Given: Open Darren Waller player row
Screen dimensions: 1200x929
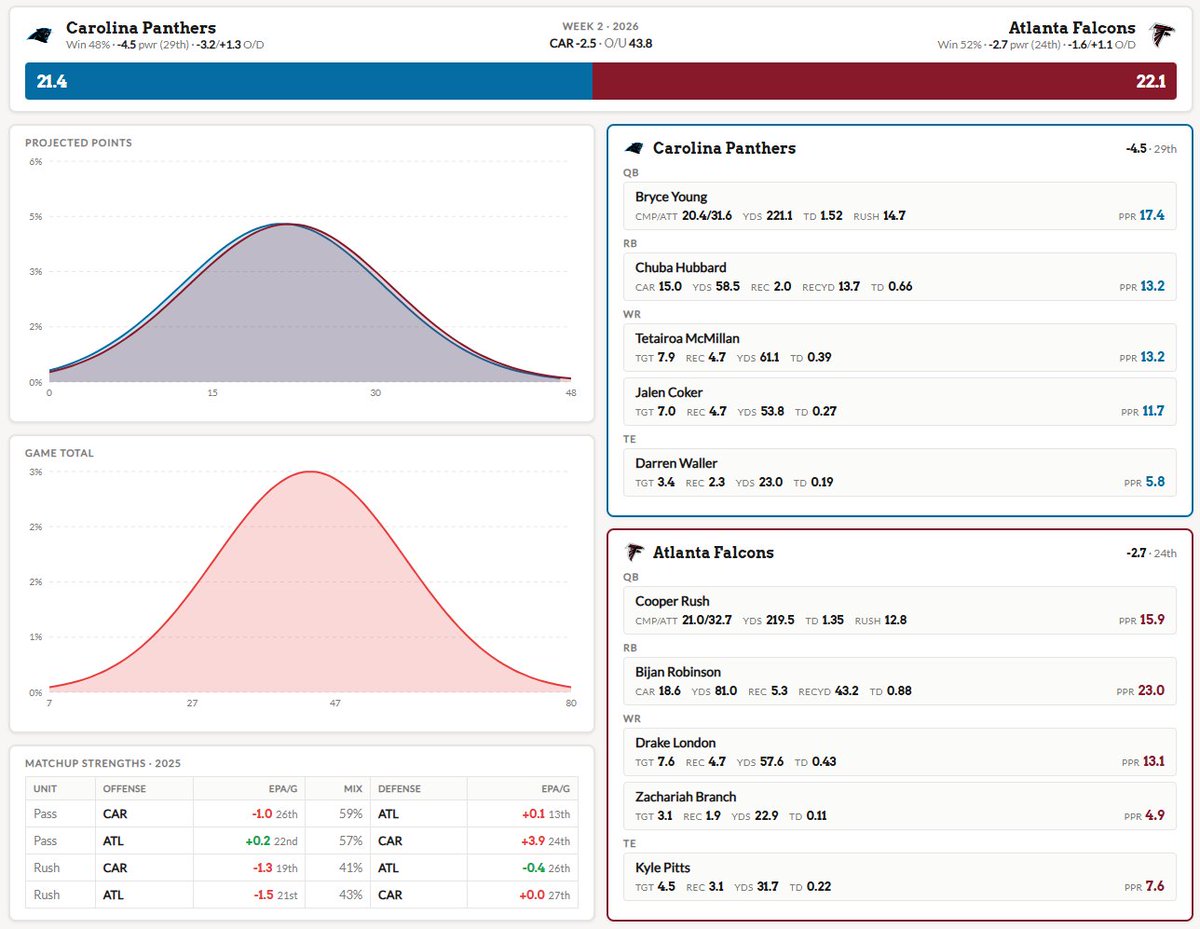Looking at the screenshot, I should coord(899,472).
